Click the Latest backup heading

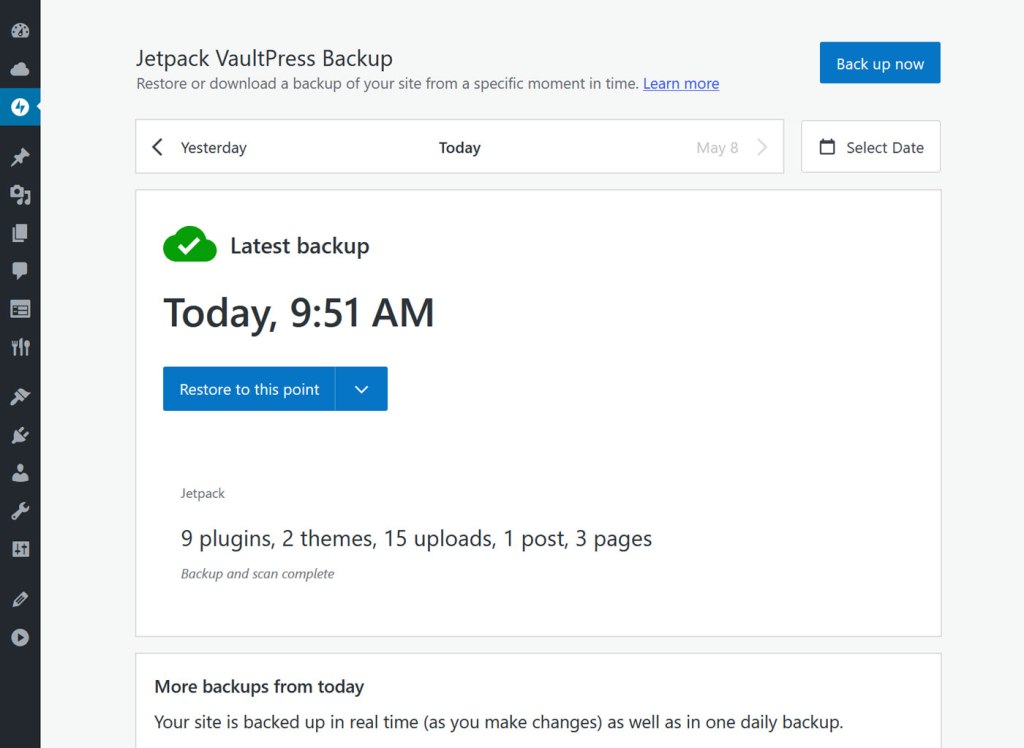point(300,246)
